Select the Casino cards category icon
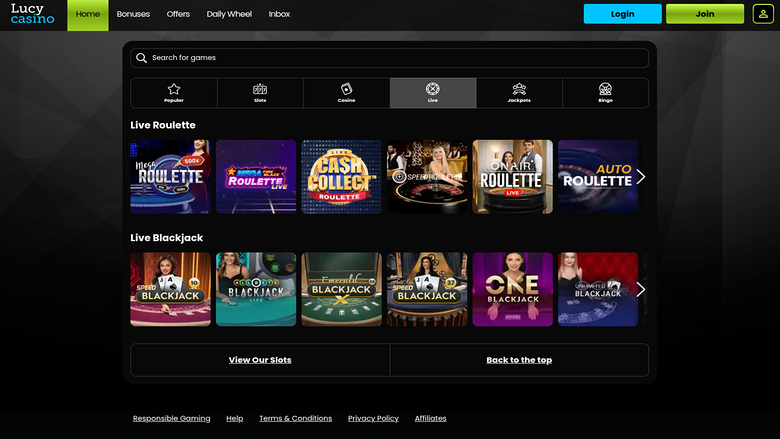Viewport: 780px width, 439px height. point(346,89)
